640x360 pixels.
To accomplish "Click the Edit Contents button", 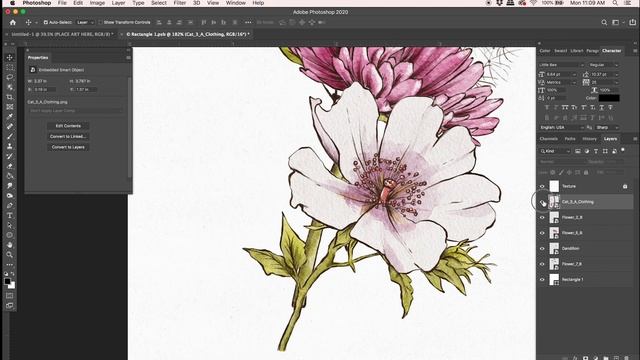I will click(x=68, y=126).
